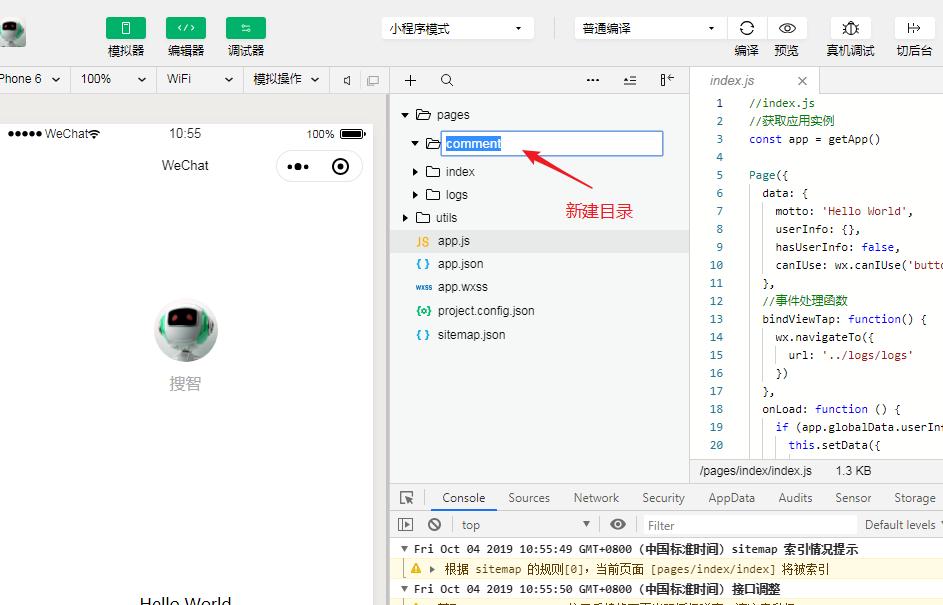The width and height of the screenshot is (943, 605).
Task: Click the 编译 compile refresh icon
Action: tap(746, 28)
